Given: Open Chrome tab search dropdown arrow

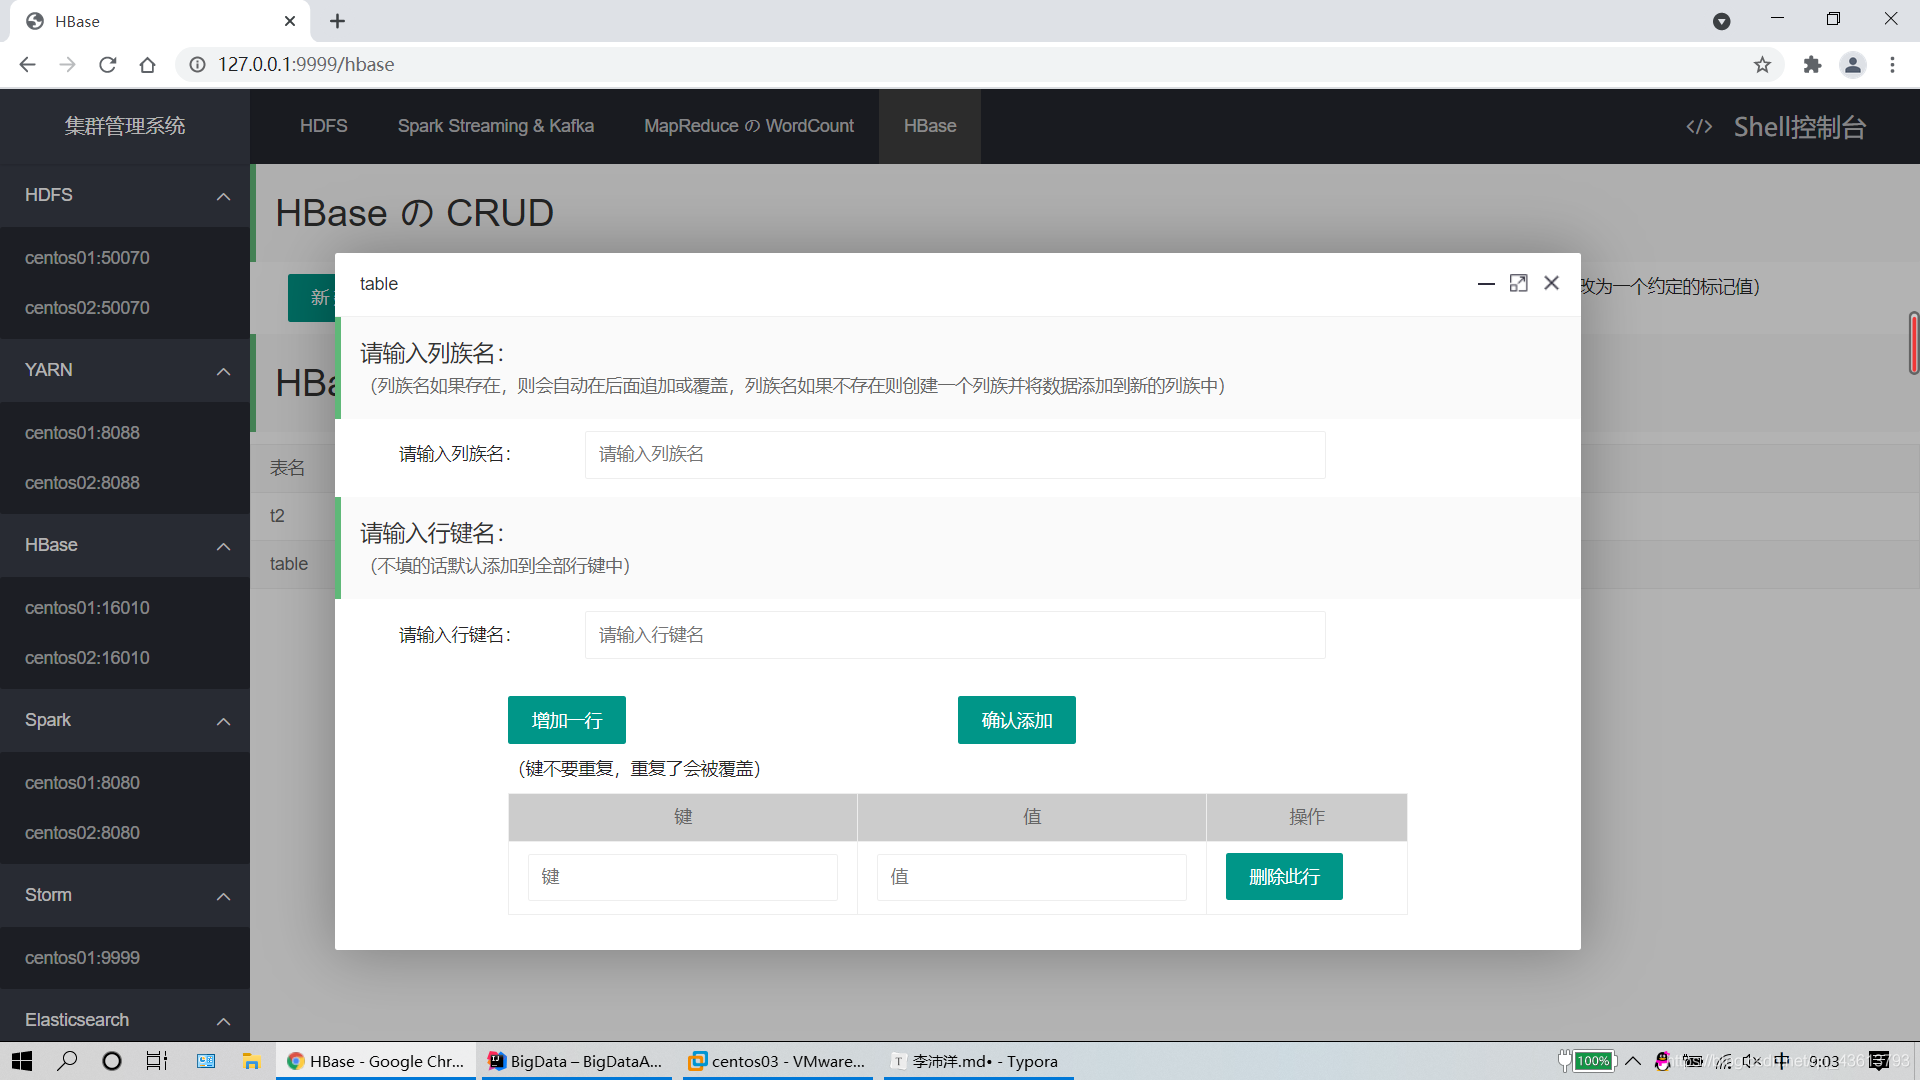Looking at the screenshot, I should [x=1721, y=21].
